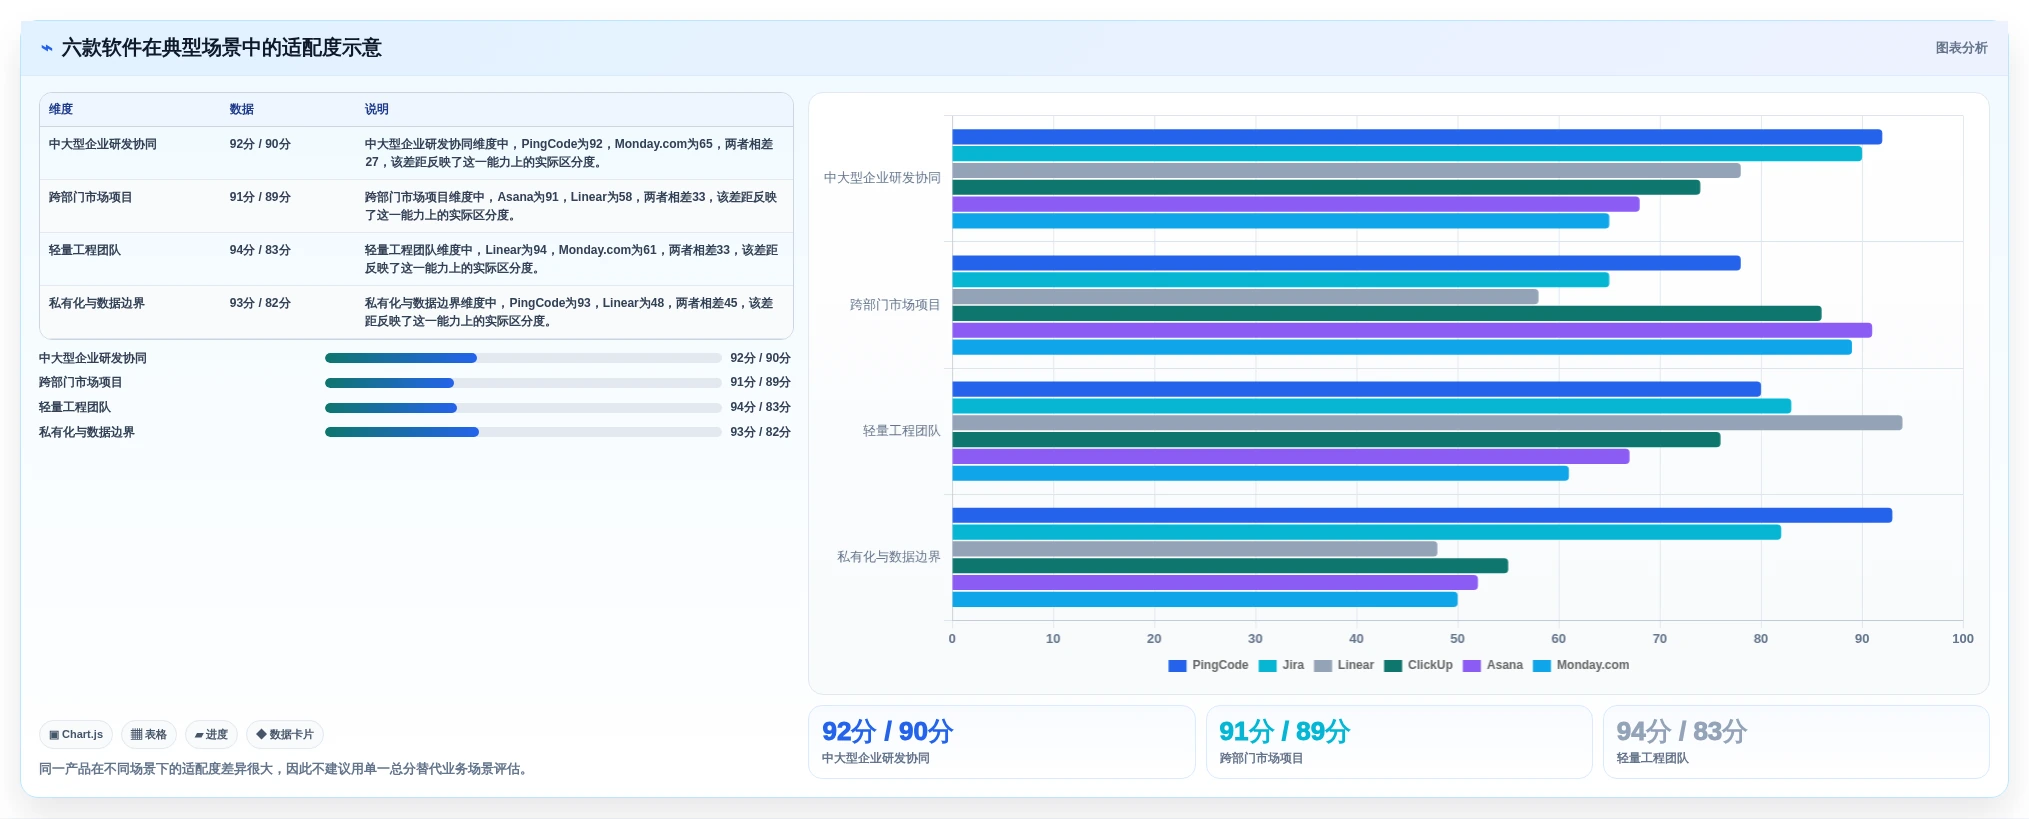This screenshot has height=819, width=2029.
Task: Click the footer note starting with 同一产品在不同场景下
Action: coord(284,769)
